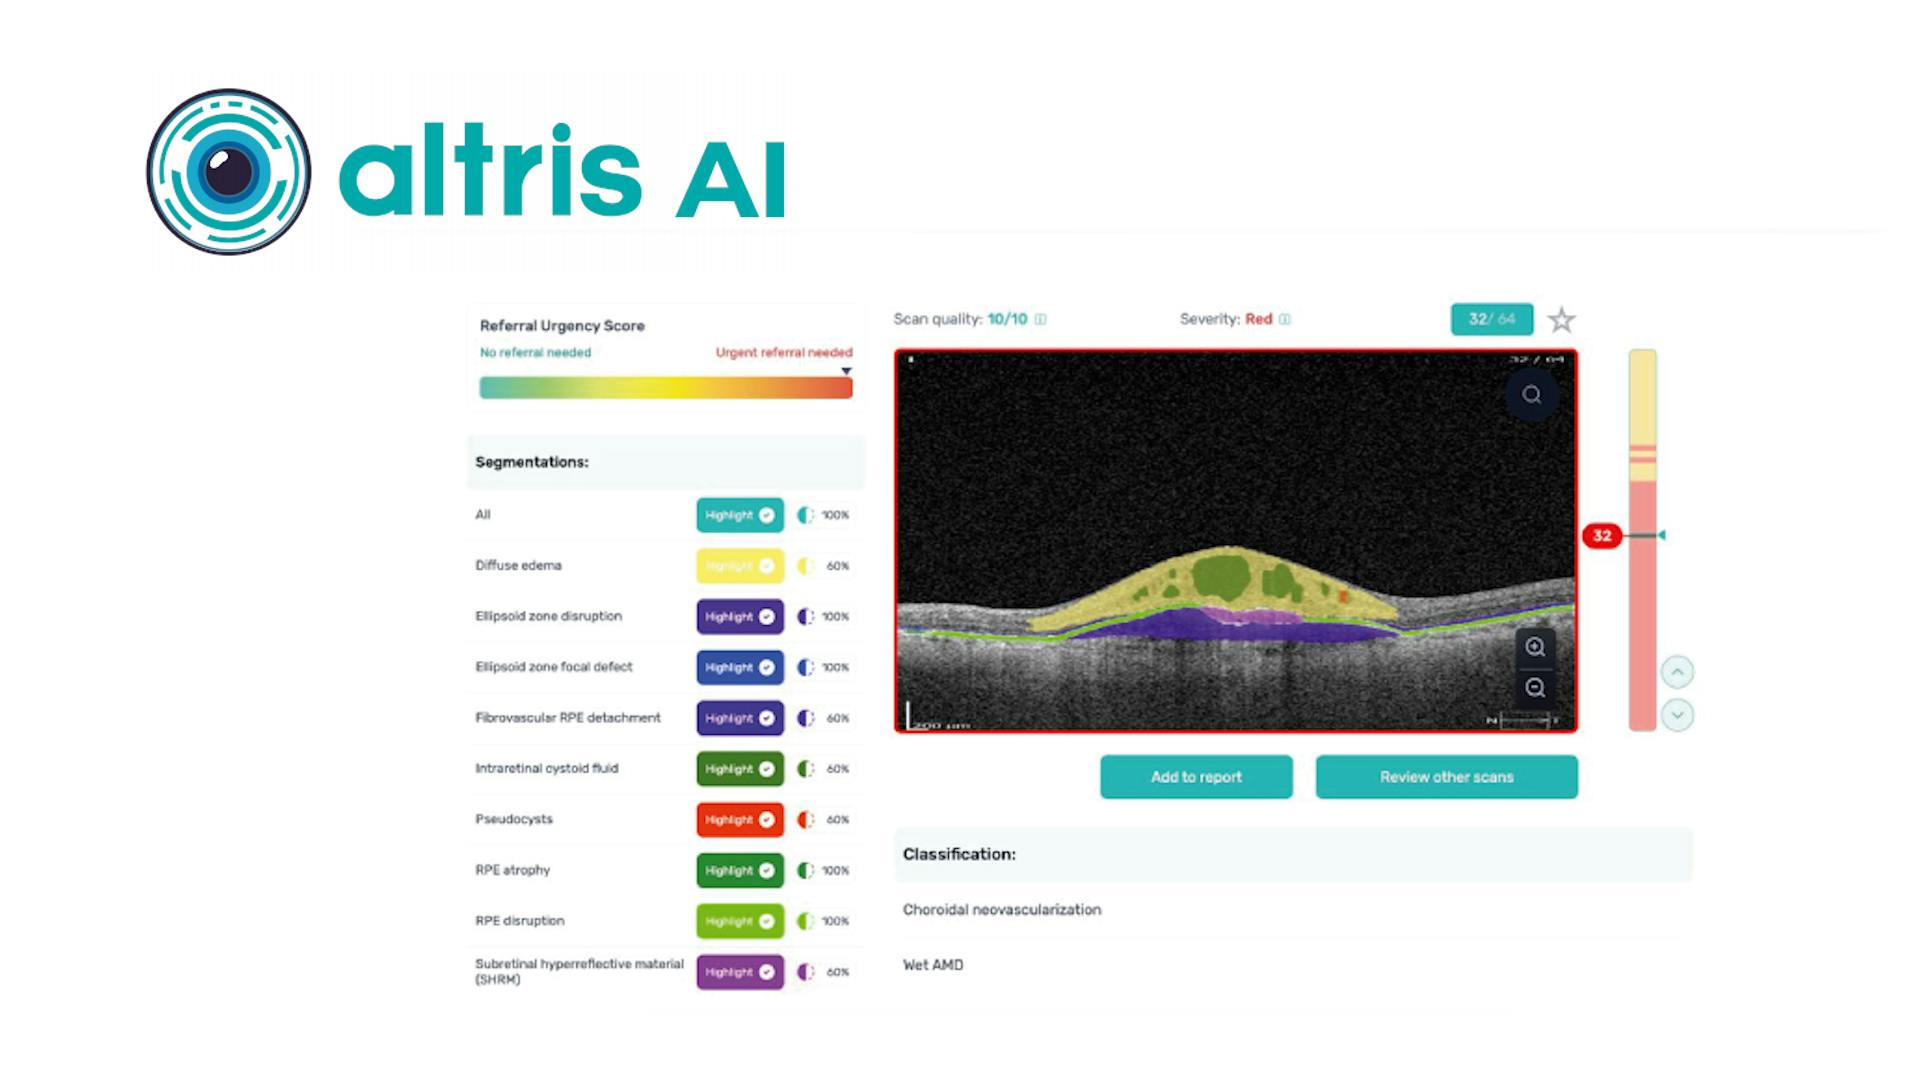Image resolution: width=1920 pixels, height=1080 pixels.
Task: Toggle Highlight for Fibrovascular RPE detachment
Action: [739, 717]
